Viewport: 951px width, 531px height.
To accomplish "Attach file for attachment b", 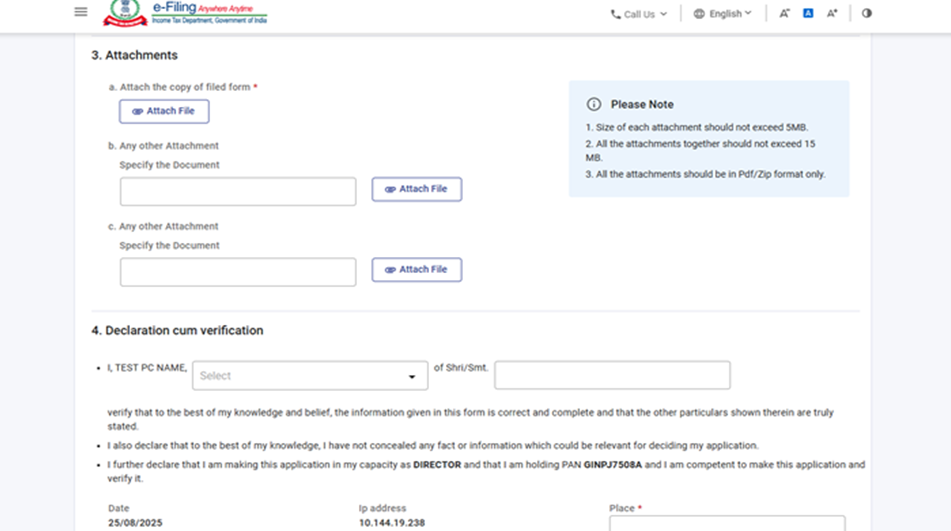I will [x=416, y=189].
